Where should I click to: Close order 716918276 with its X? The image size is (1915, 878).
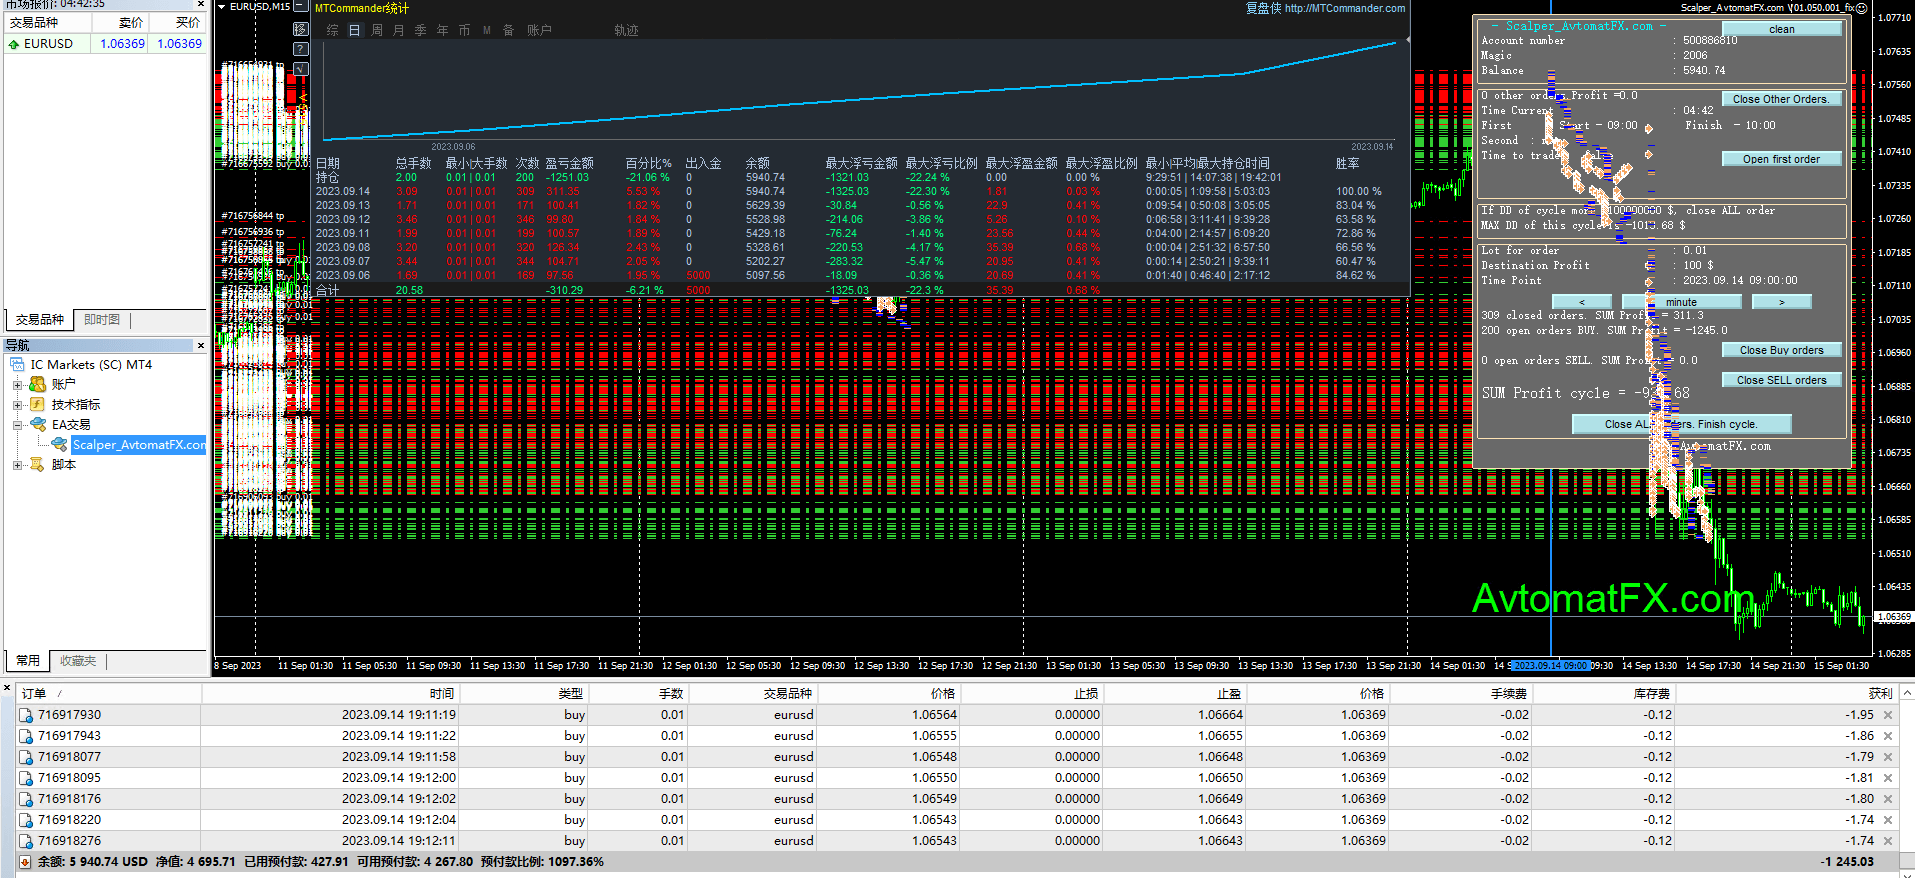click(x=1888, y=841)
